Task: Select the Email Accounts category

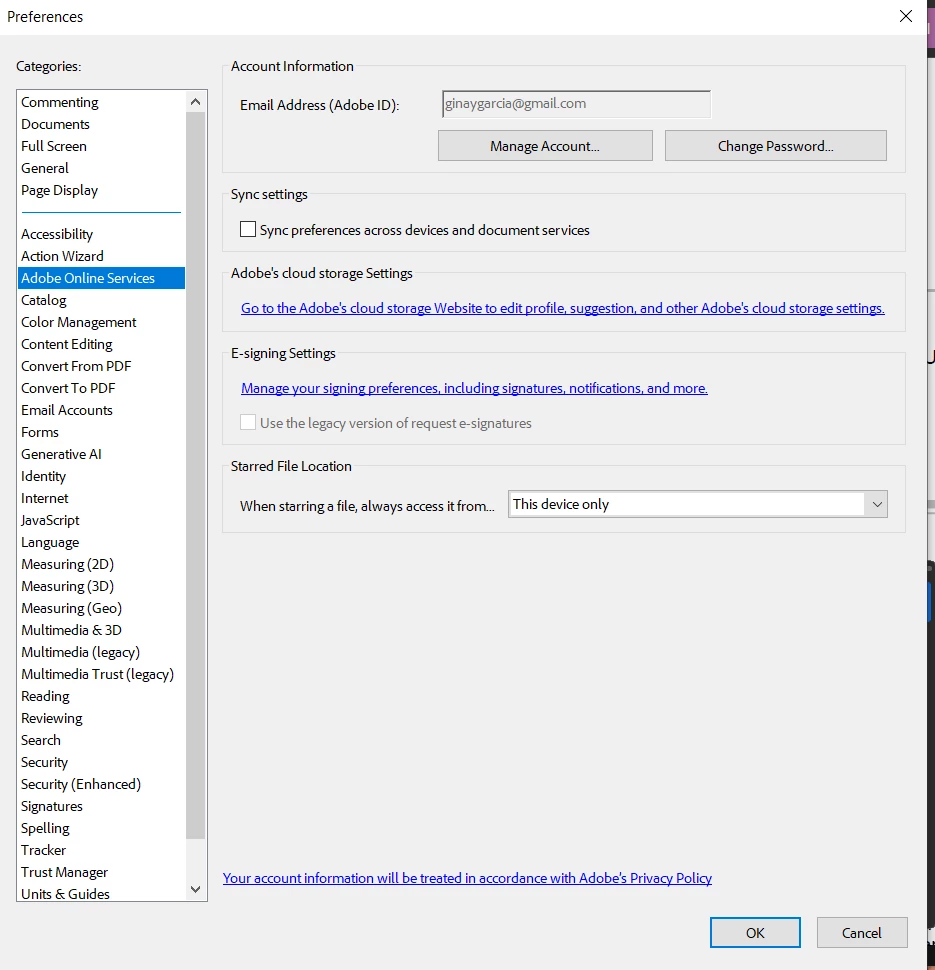Action: click(x=101, y=410)
